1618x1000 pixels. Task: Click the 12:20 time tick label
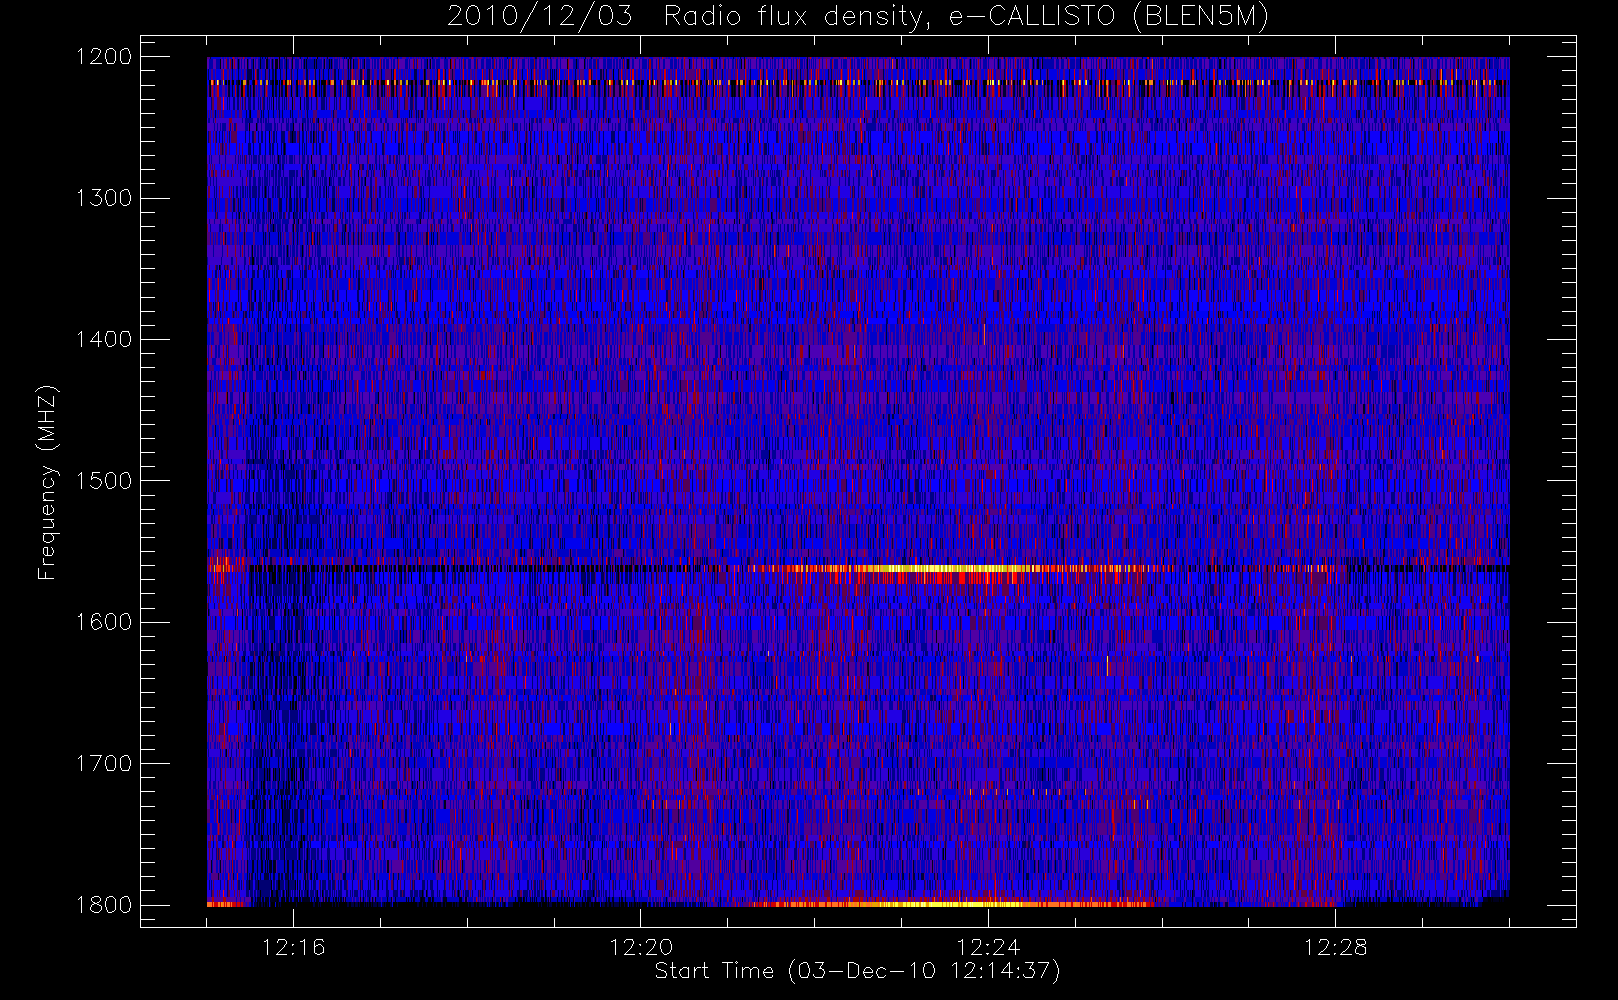point(641,947)
